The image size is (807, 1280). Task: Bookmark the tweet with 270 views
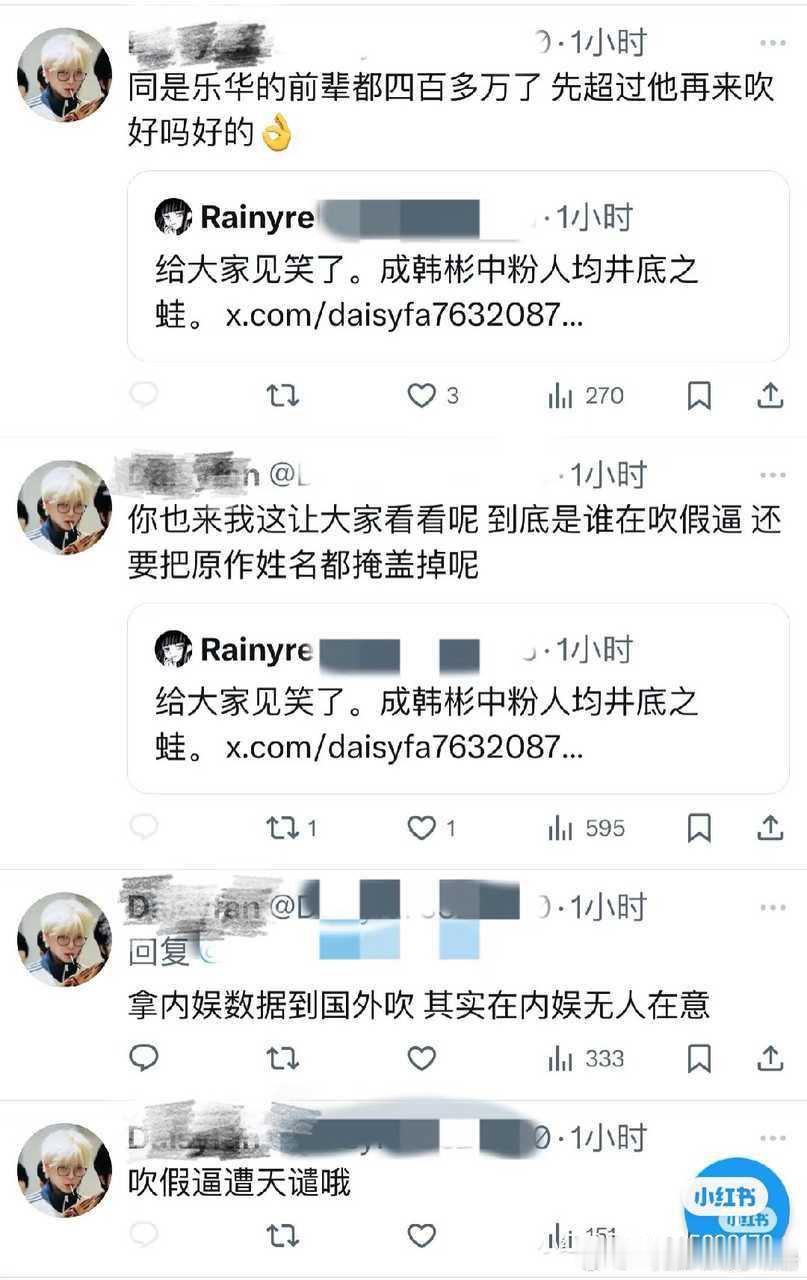click(699, 396)
